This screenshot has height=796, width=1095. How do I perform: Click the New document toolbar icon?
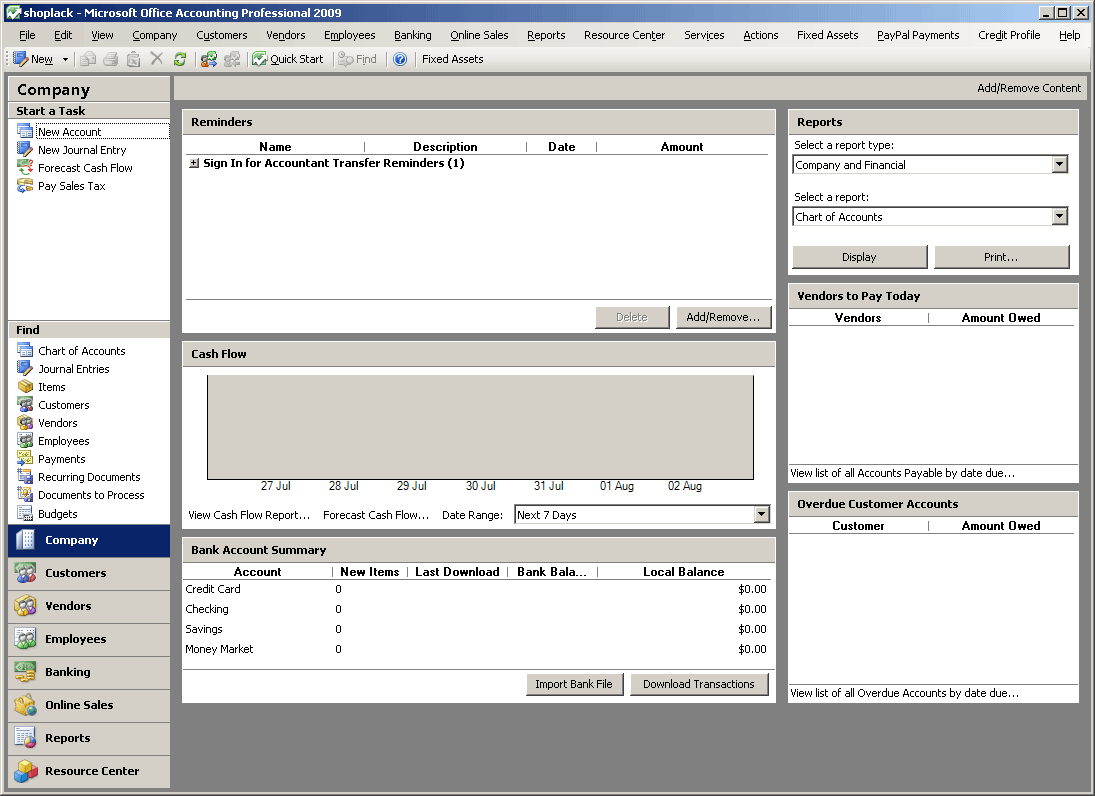pos(20,59)
